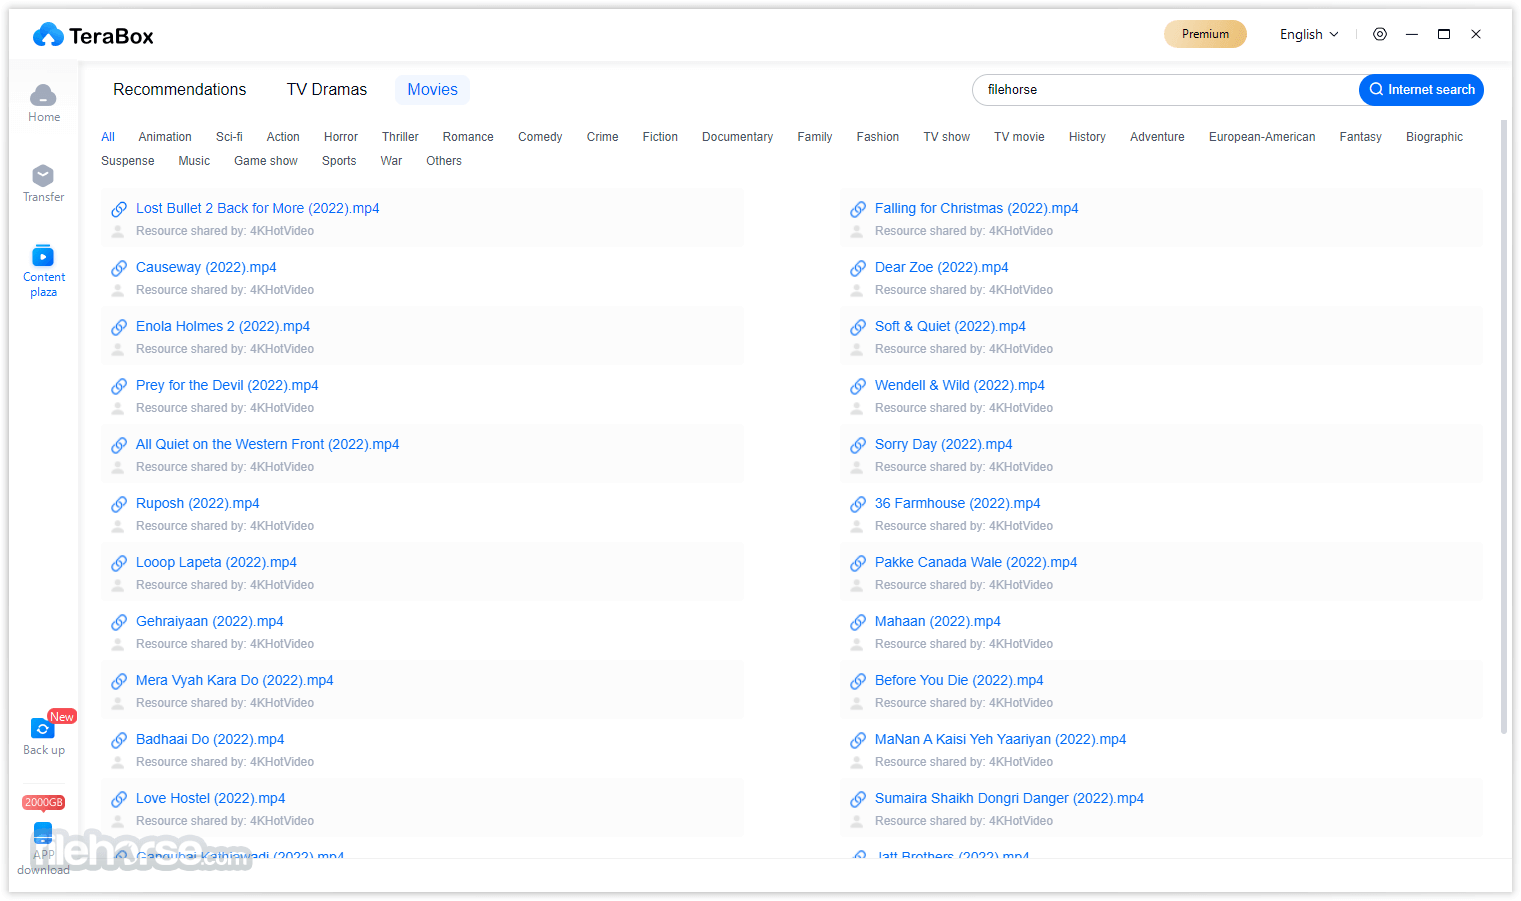Viewport: 1521px width, 901px height.
Task: Click link icon beside Badhaai Do
Action: pos(119,740)
